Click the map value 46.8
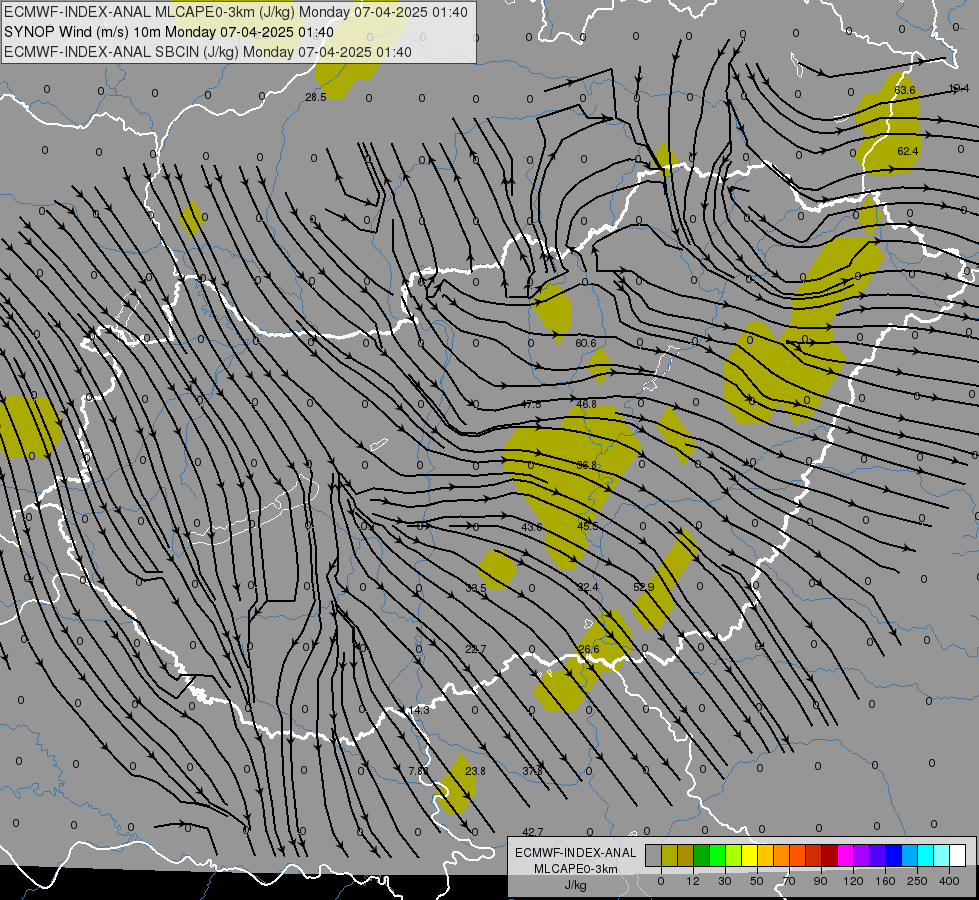 586,404
